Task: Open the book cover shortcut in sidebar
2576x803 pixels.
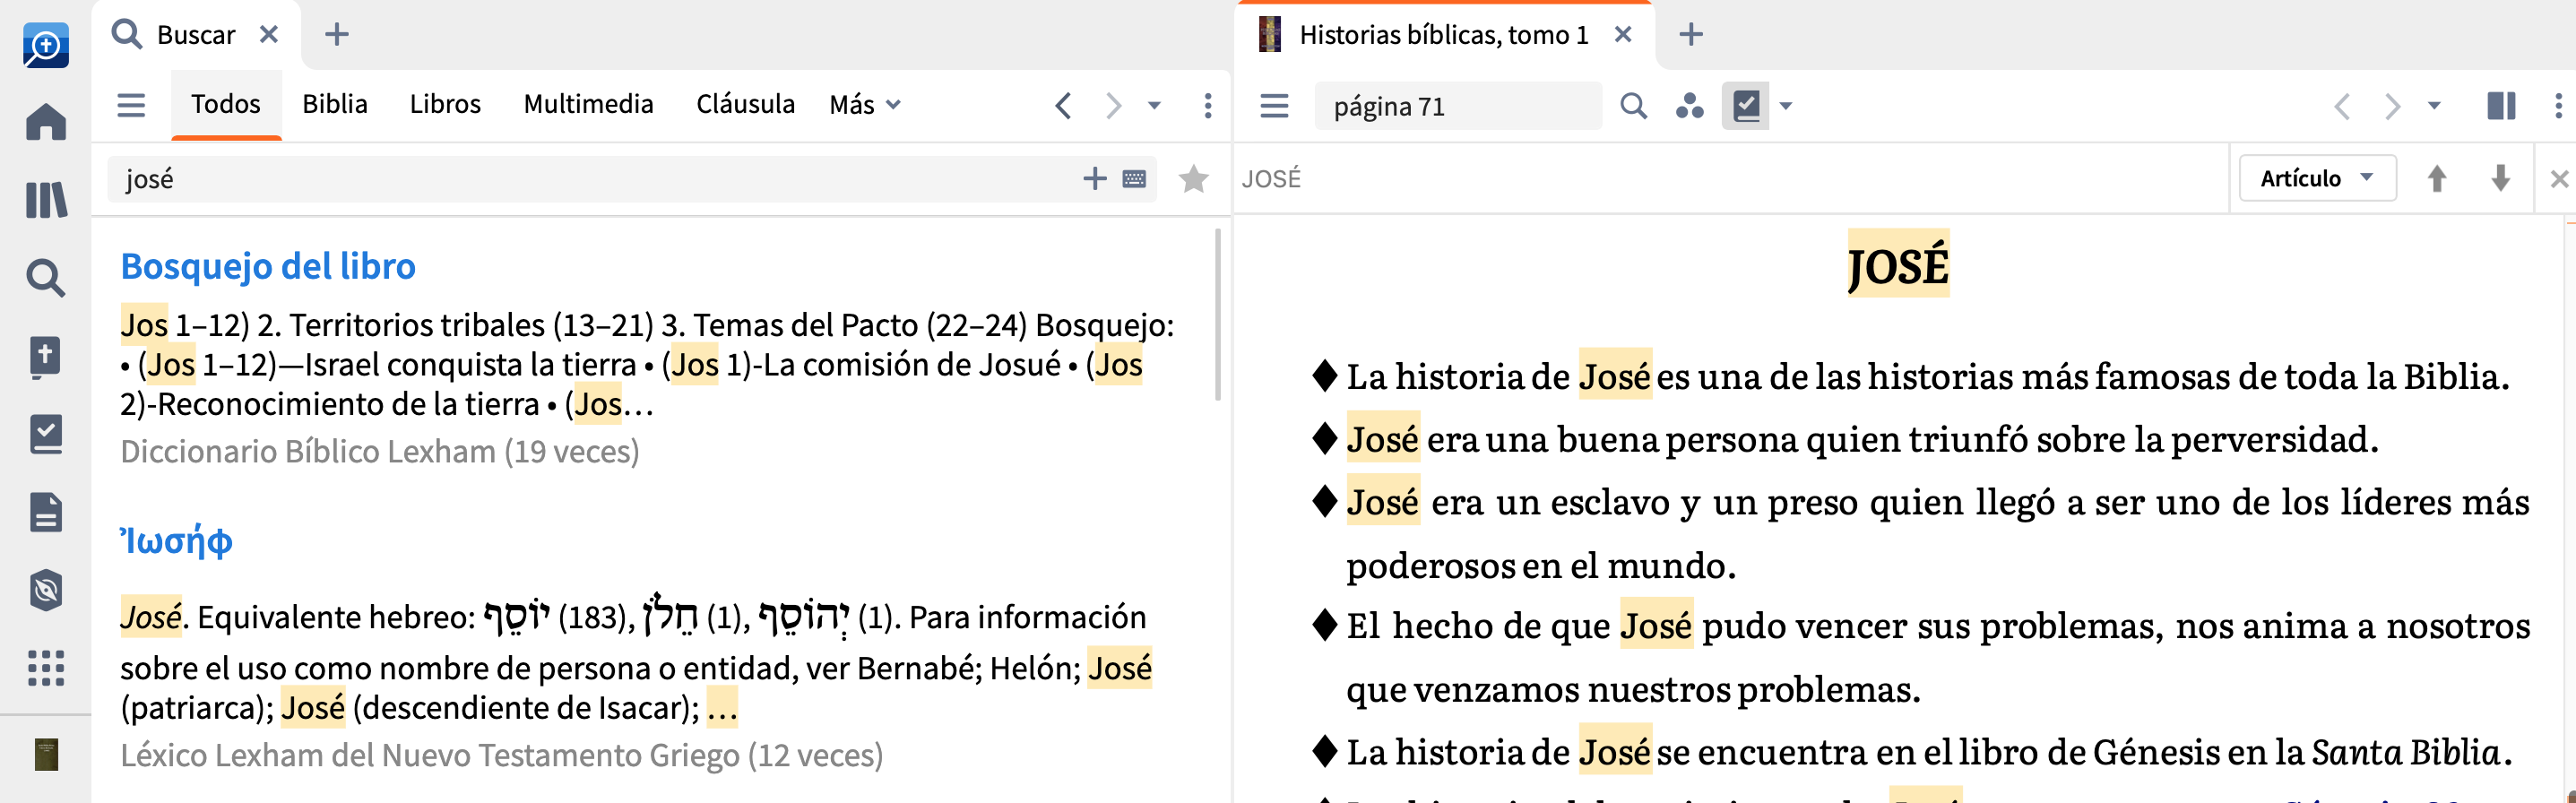Action: pos(46,754)
